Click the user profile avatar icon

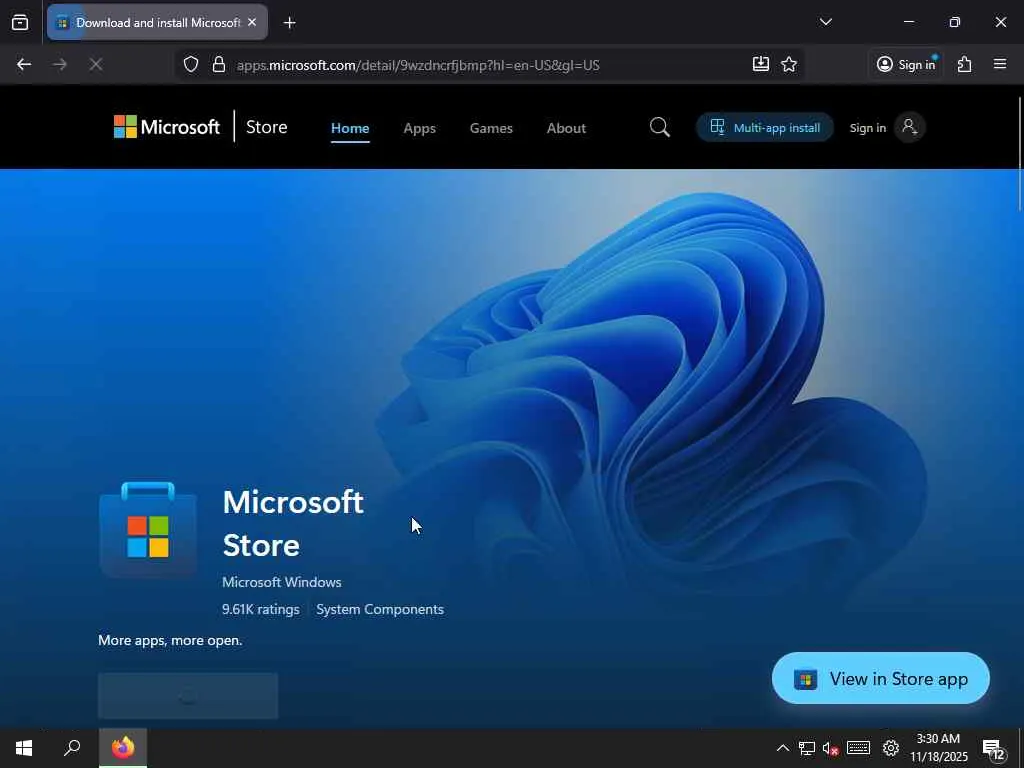point(909,127)
